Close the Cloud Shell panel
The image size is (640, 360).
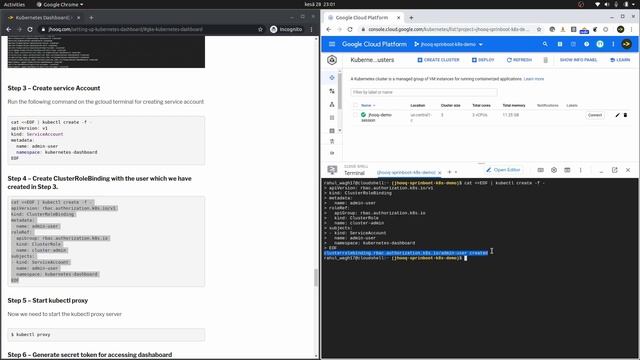click(628, 170)
